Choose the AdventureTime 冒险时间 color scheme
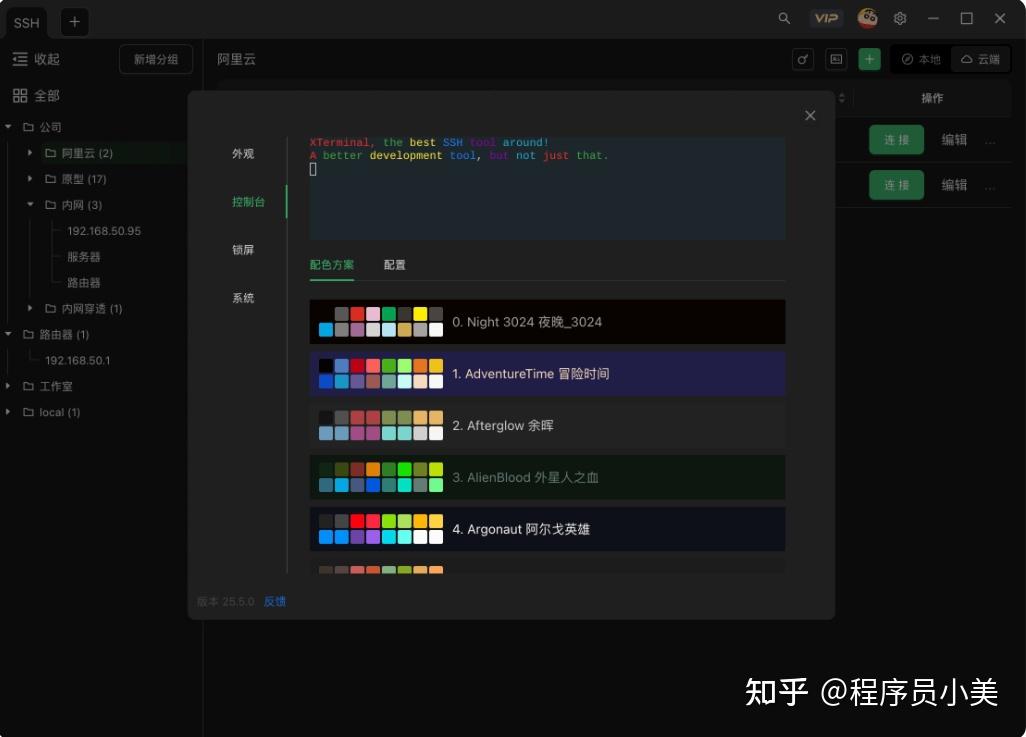This screenshot has width=1026, height=737. click(x=547, y=374)
